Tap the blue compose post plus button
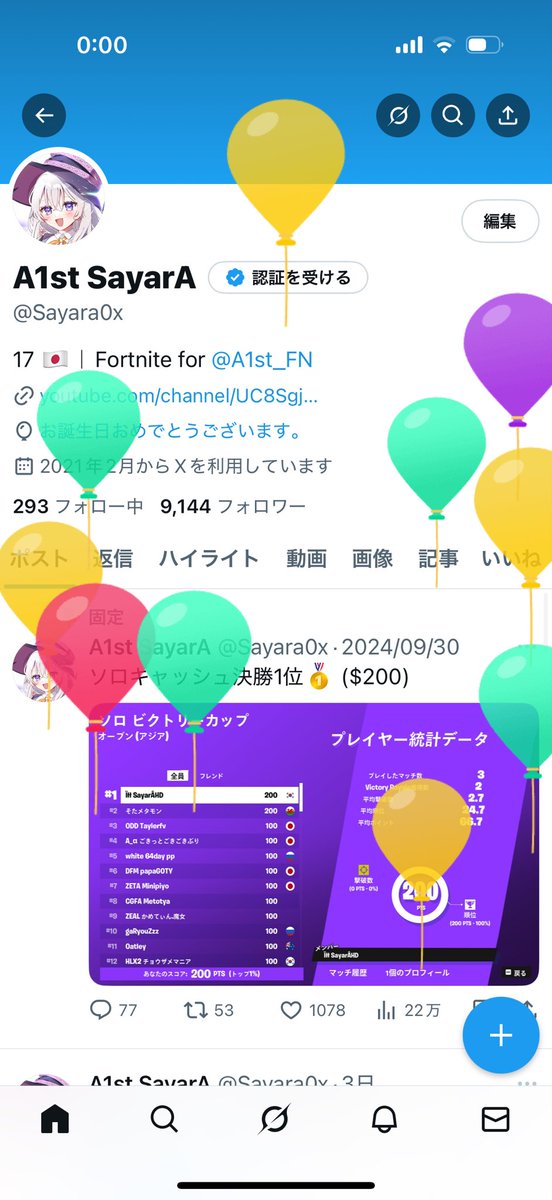Viewport: 552px width, 1200px height. 501,1035
